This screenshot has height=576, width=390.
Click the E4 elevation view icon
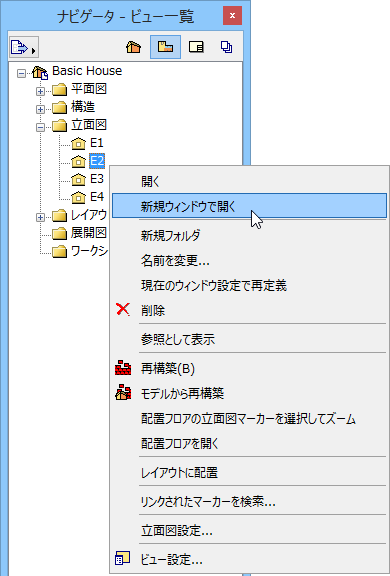click(78, 197)
